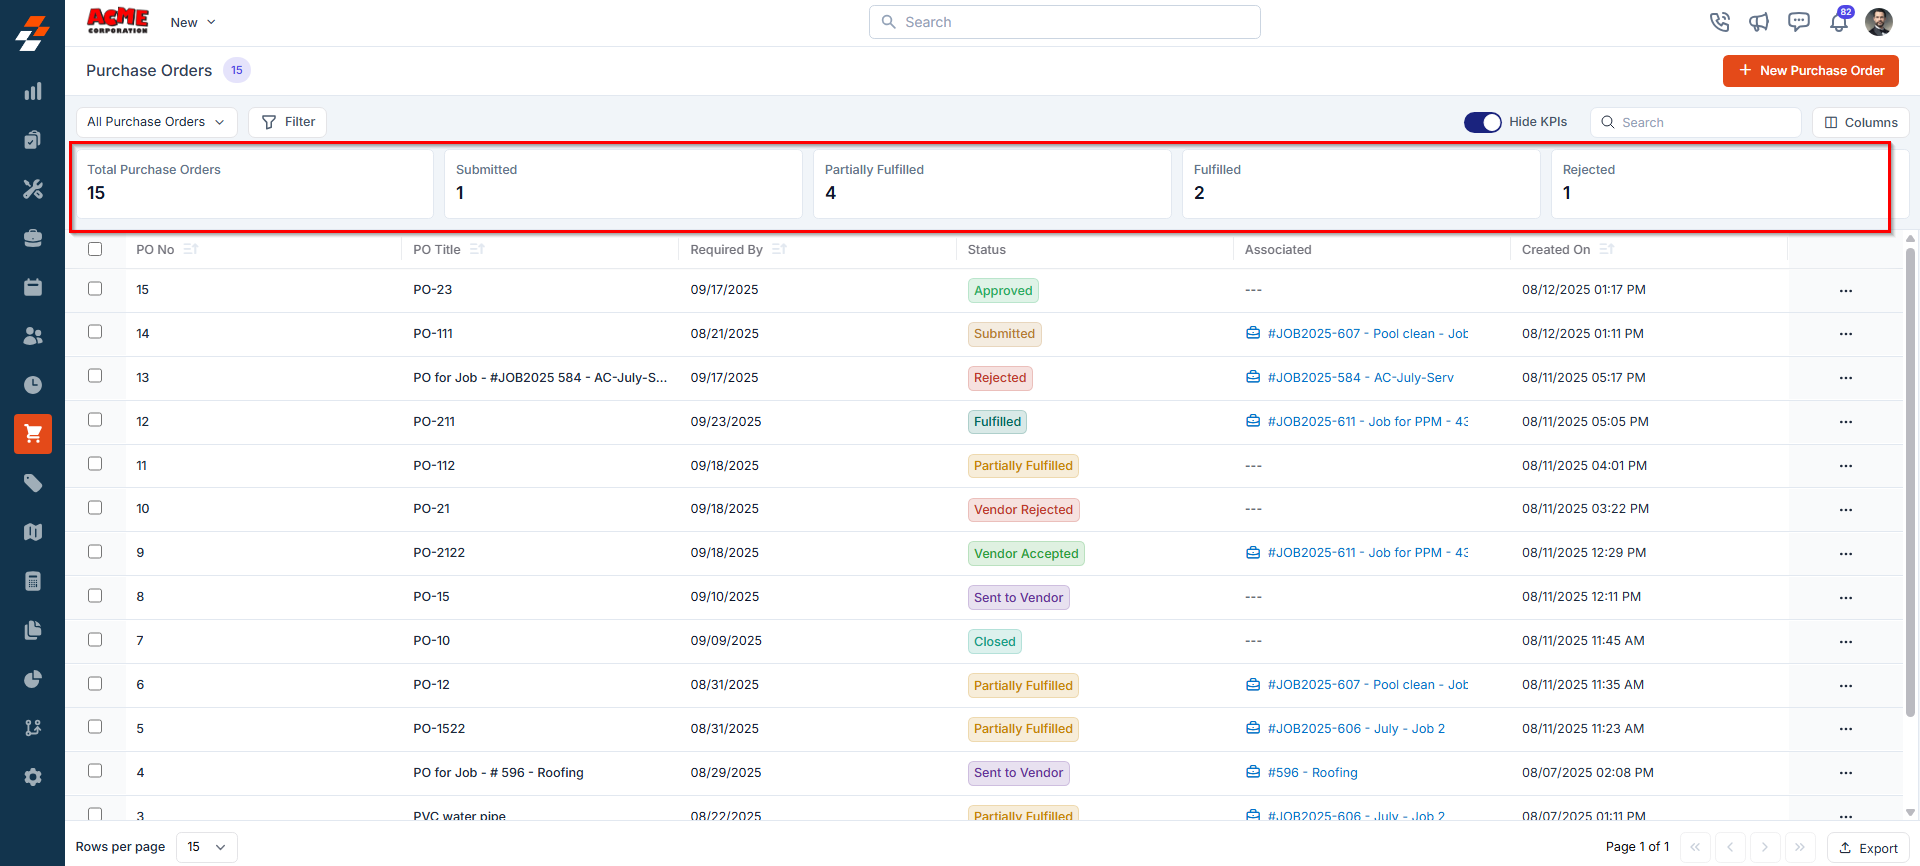Click the Vendor Rejected status badge
Image resolution: width=1920 pixels, height=866 pixels.
point(1023,510)
